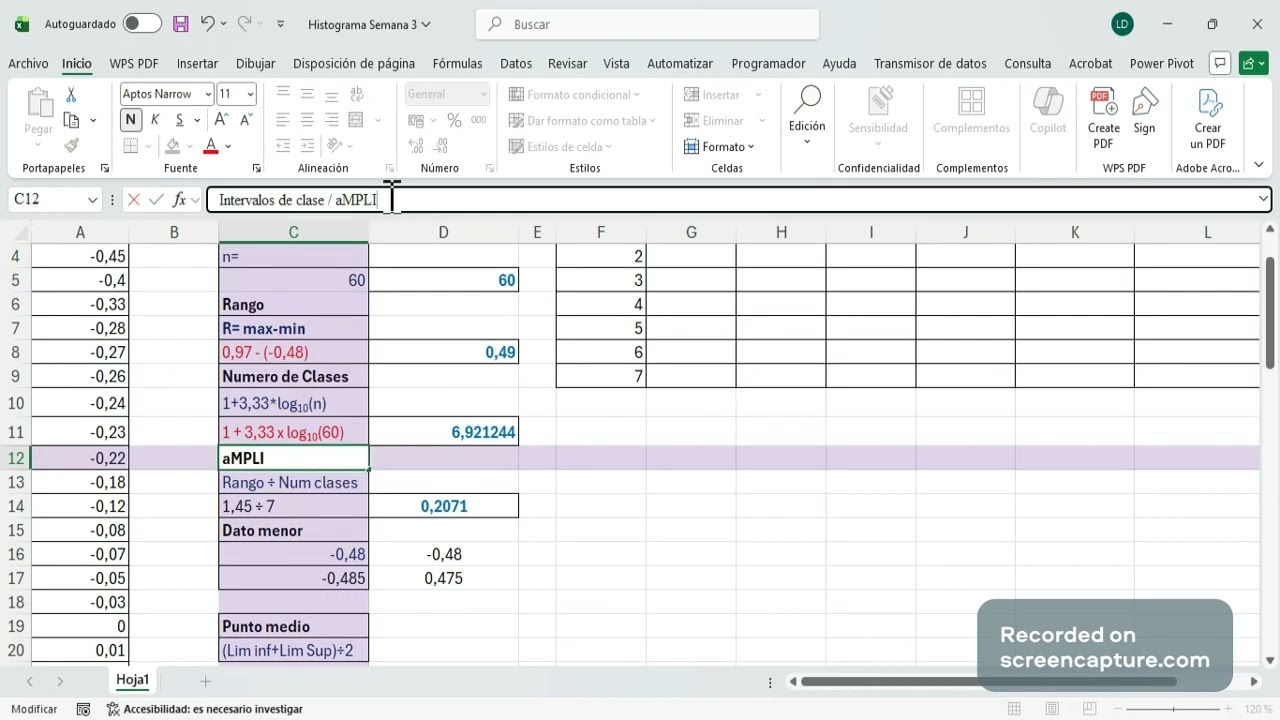Click the Undo arrow icon
Viewport: 1280px width, 720px height.
207,24
